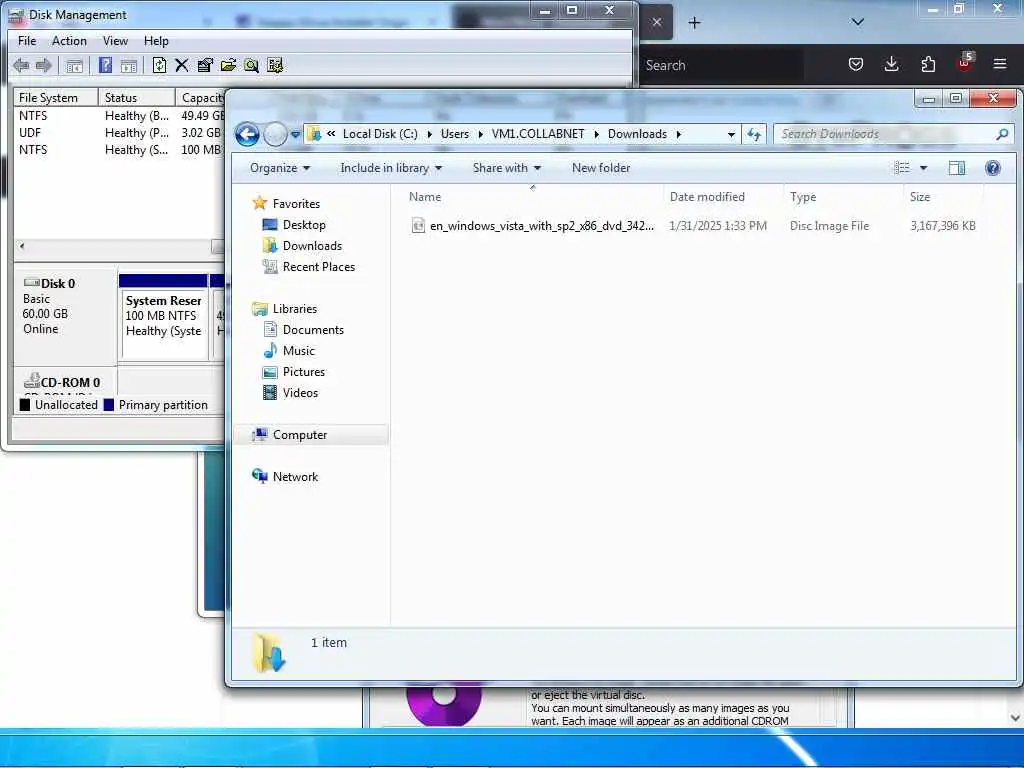Click Firefox Pocket save icon
This screenshot has width=1024, height=768.
tap(856, 64)
